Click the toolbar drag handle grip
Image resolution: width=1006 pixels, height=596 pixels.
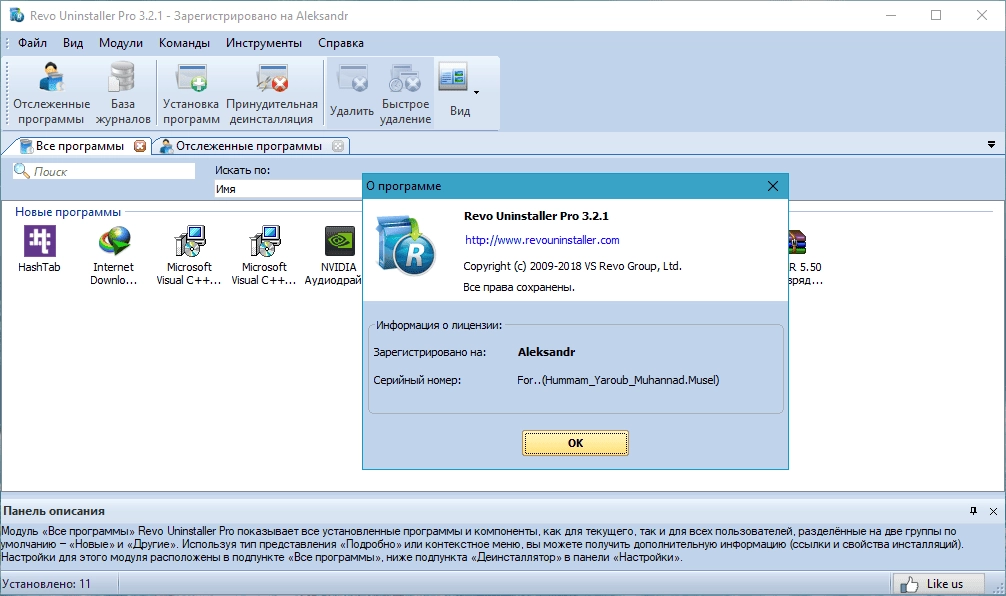click(x=8, y=93)
